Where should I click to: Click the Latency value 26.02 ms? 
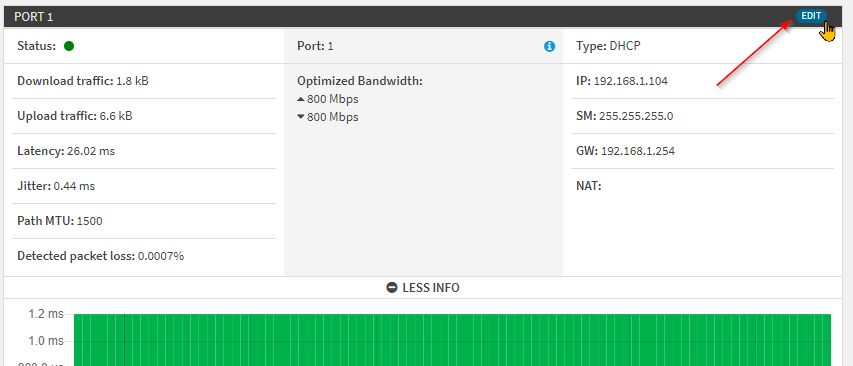[91, 151]
